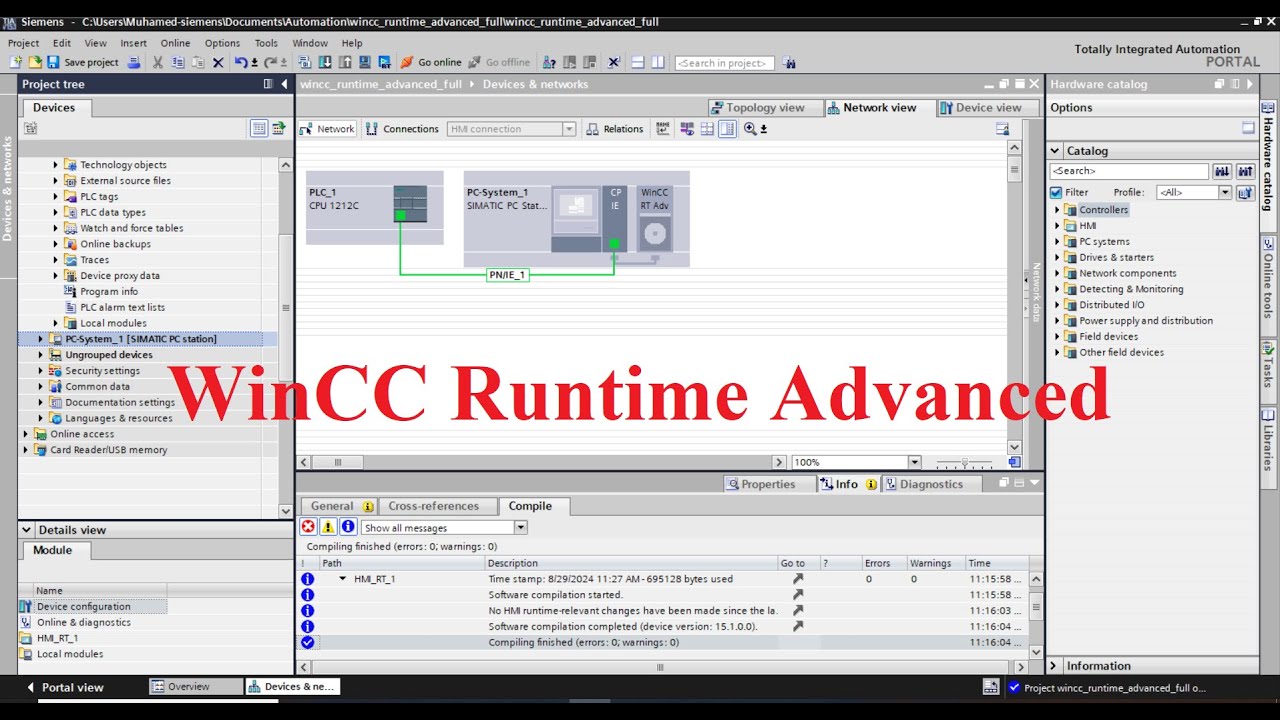Jump via Go to arrow of HMI_RT_1 row
The height and width of the screenshot is (720, 1280).
[797, 579]
